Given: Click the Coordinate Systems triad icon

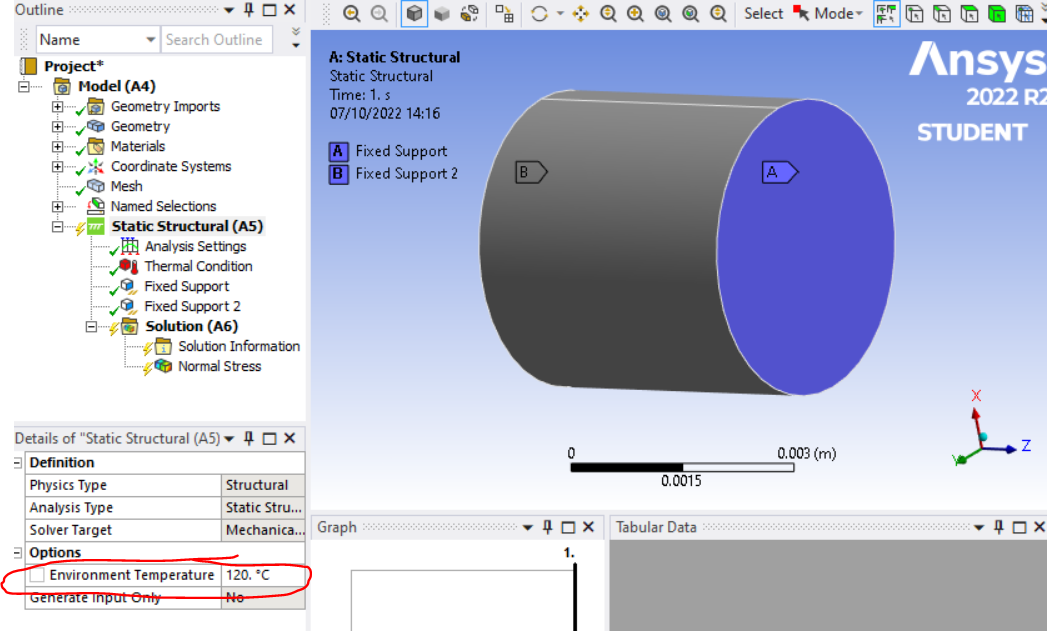Looking at the screenshot, I should click(x=96, y=167).
